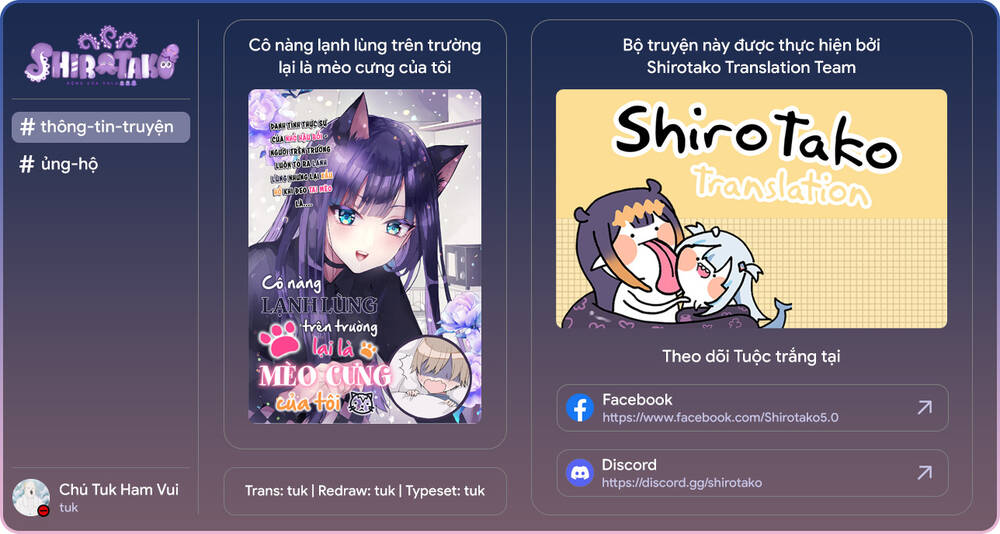Click the hash icon beside thông-tin-truyện
Image resolution: width=1000 pixels, height=534 pixels.
(x=27, y=127)
